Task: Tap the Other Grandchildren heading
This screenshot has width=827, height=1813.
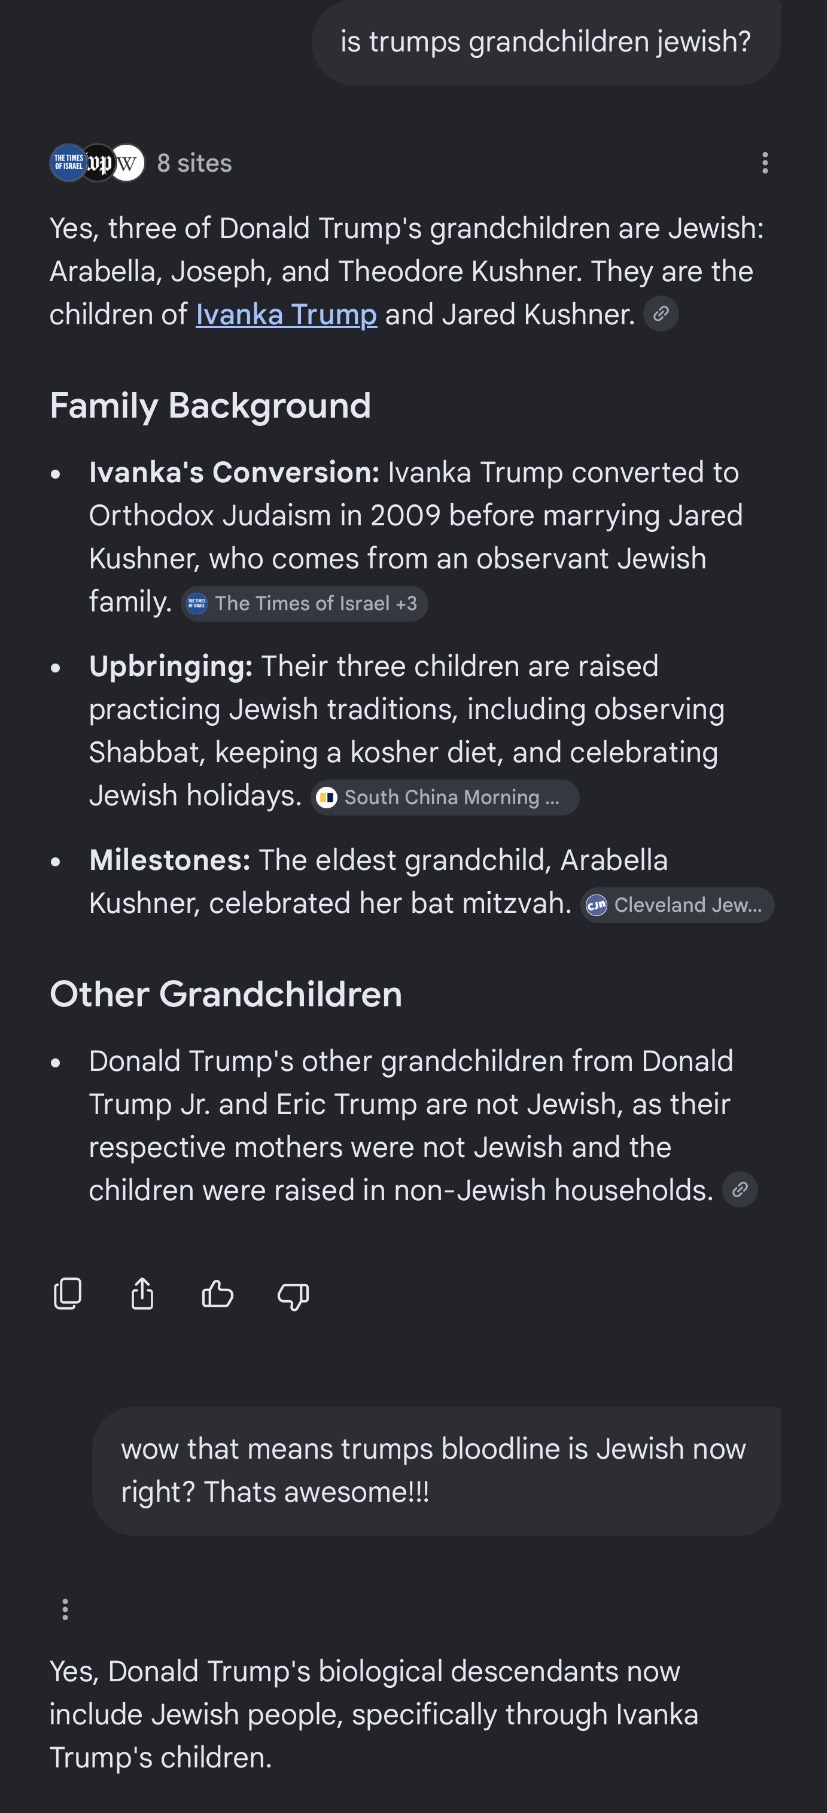Action: click(226, 994)
